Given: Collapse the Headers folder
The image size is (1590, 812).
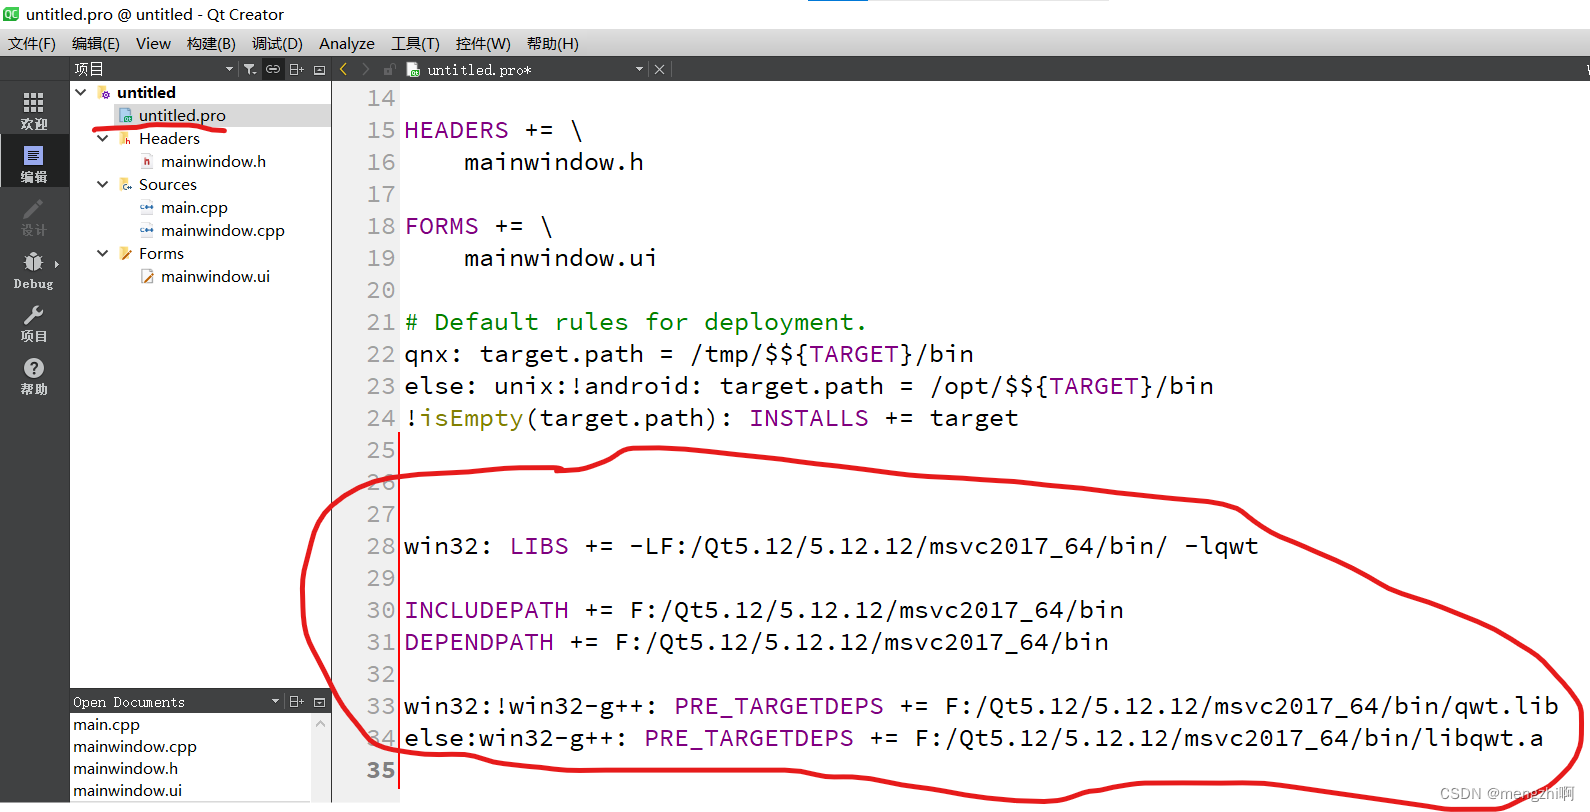Looking at the screenshot, I should tap(103, 138).
